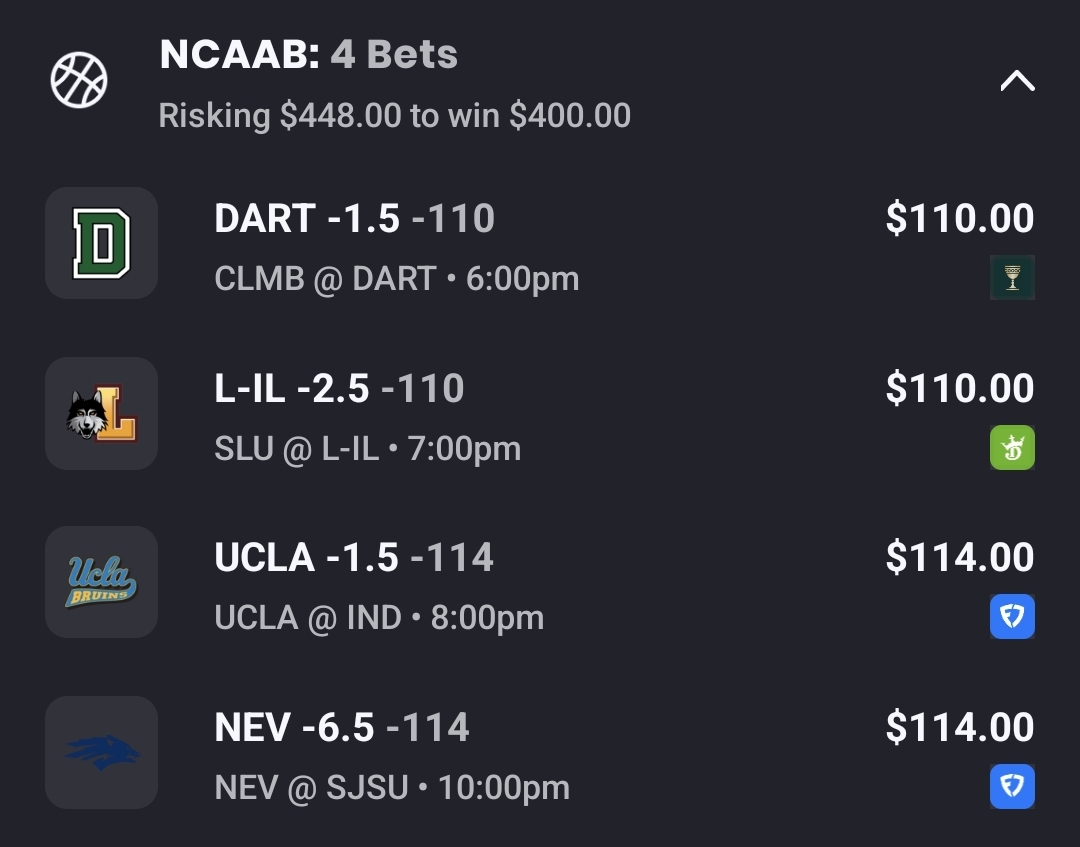The image size is (1080, 847).
Task: Click the NCAAB: 4 Bets header
Action: coord(308,55)
